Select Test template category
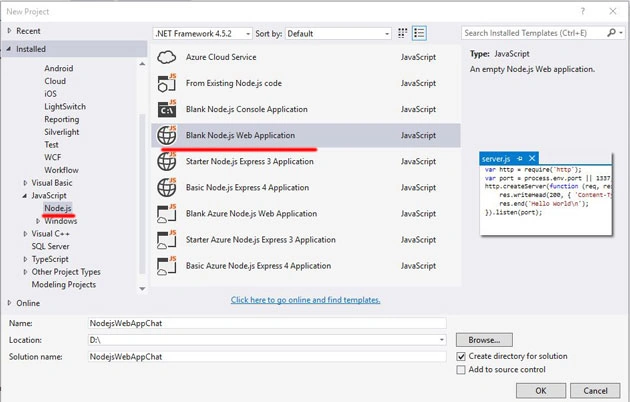The width and height of the screenshot is (630, 402). pos(51,145)
